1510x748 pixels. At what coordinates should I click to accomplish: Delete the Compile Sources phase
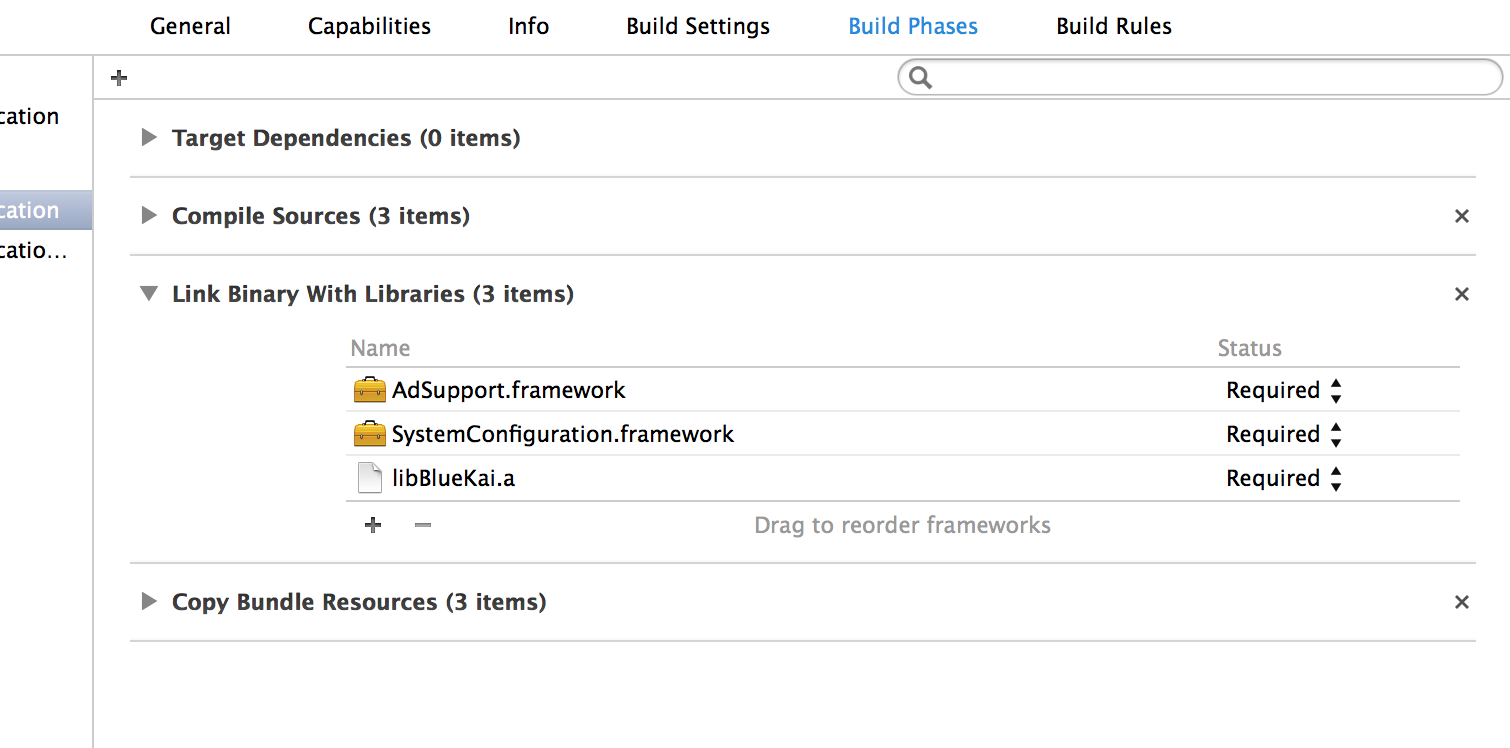pyautogui.click(x=1461, y=216)
